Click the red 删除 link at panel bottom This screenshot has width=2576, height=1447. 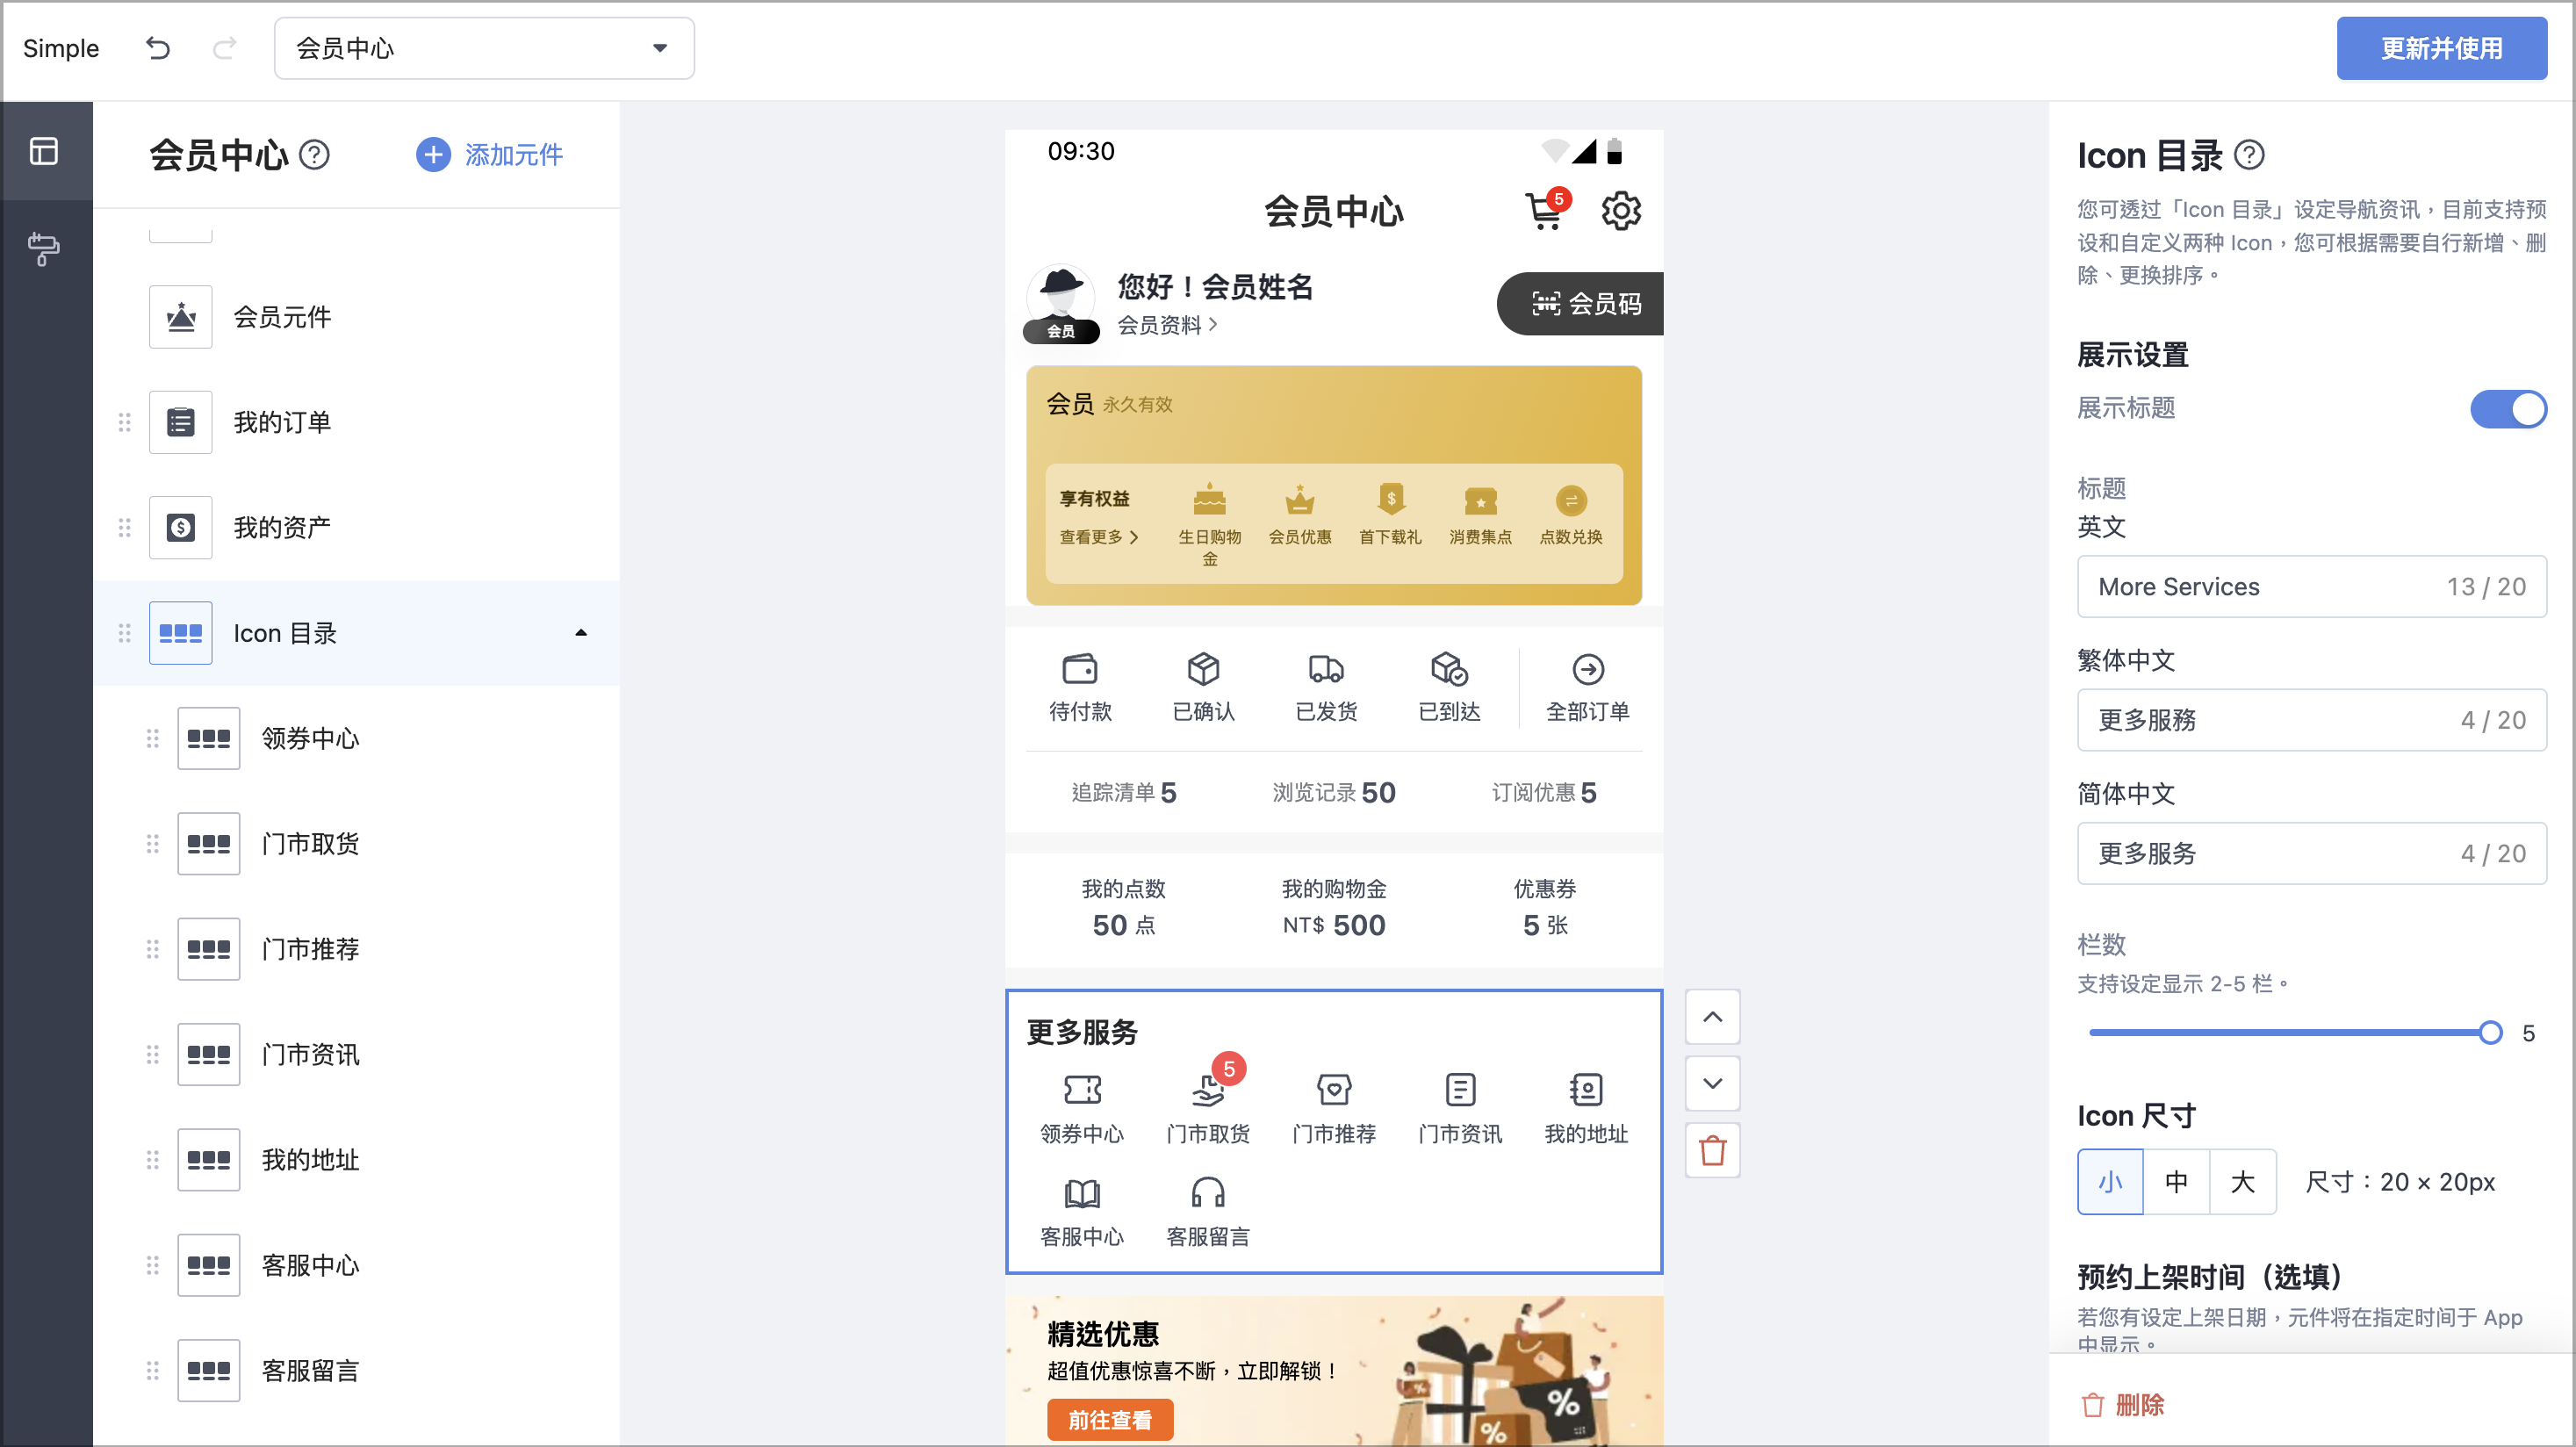[2123, 1405]
